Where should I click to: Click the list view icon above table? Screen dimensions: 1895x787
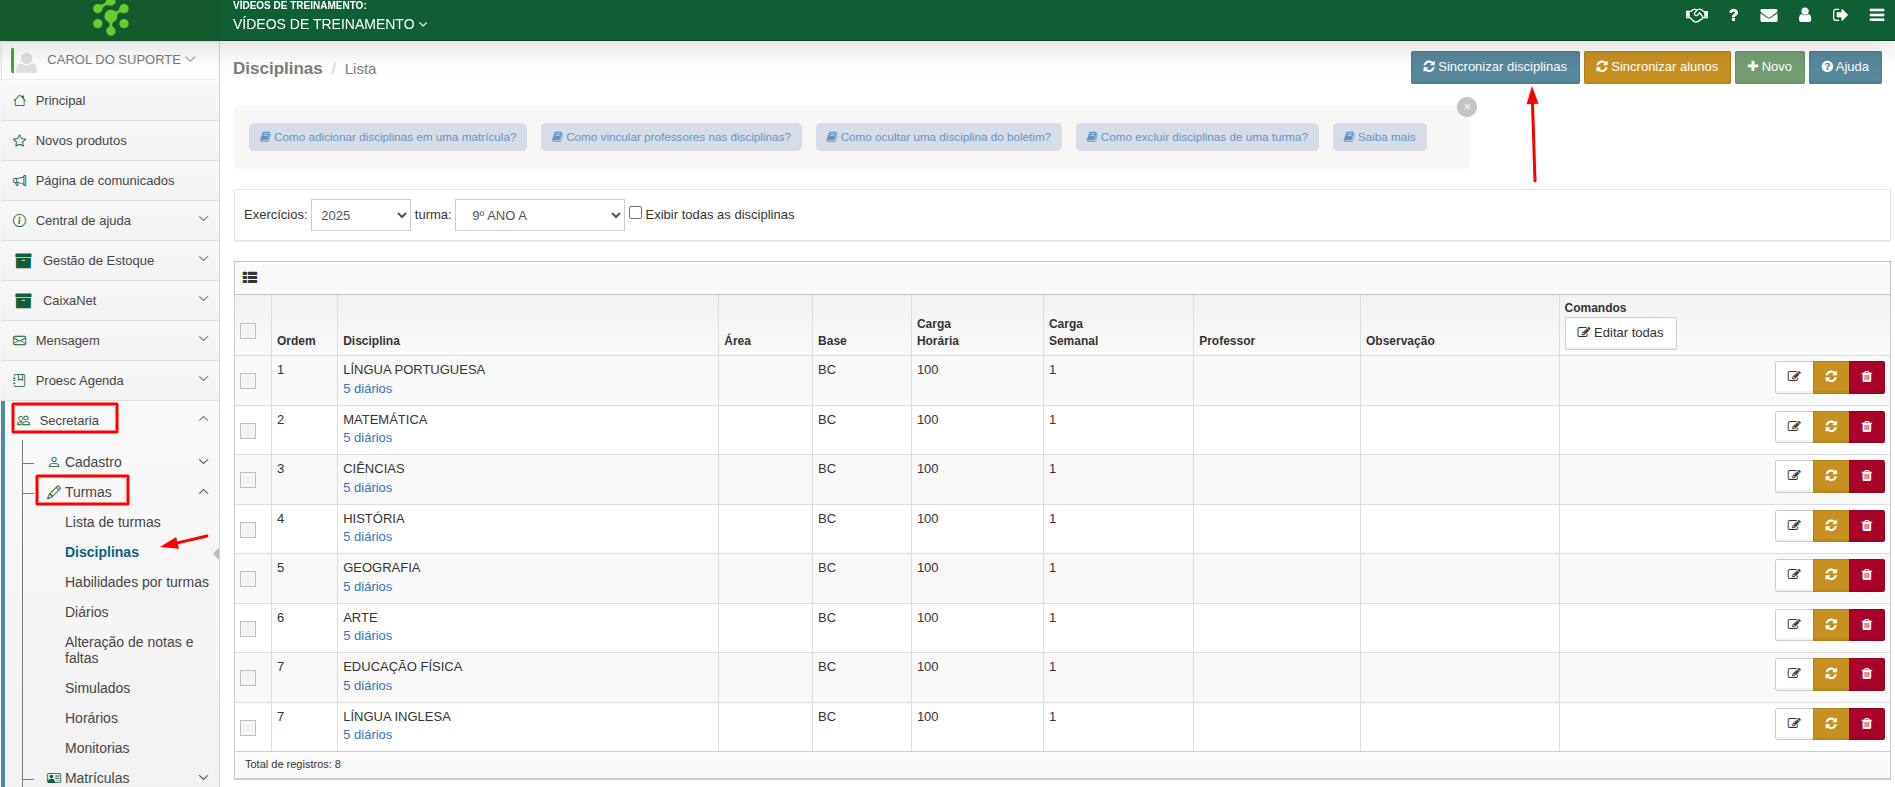pyautogui.click(x=250, y=278)
